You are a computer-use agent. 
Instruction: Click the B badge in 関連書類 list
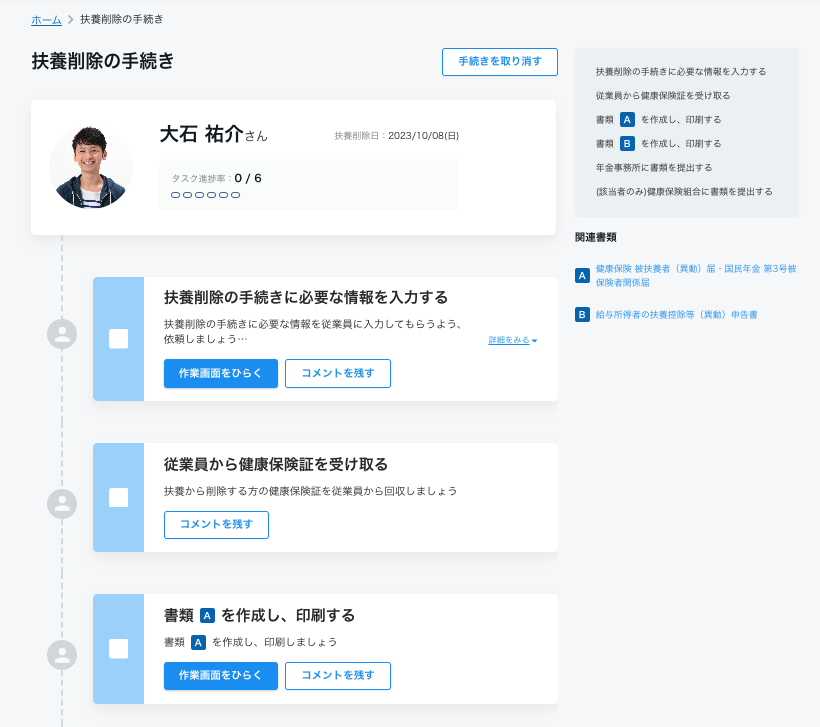(x=582, y=314)
